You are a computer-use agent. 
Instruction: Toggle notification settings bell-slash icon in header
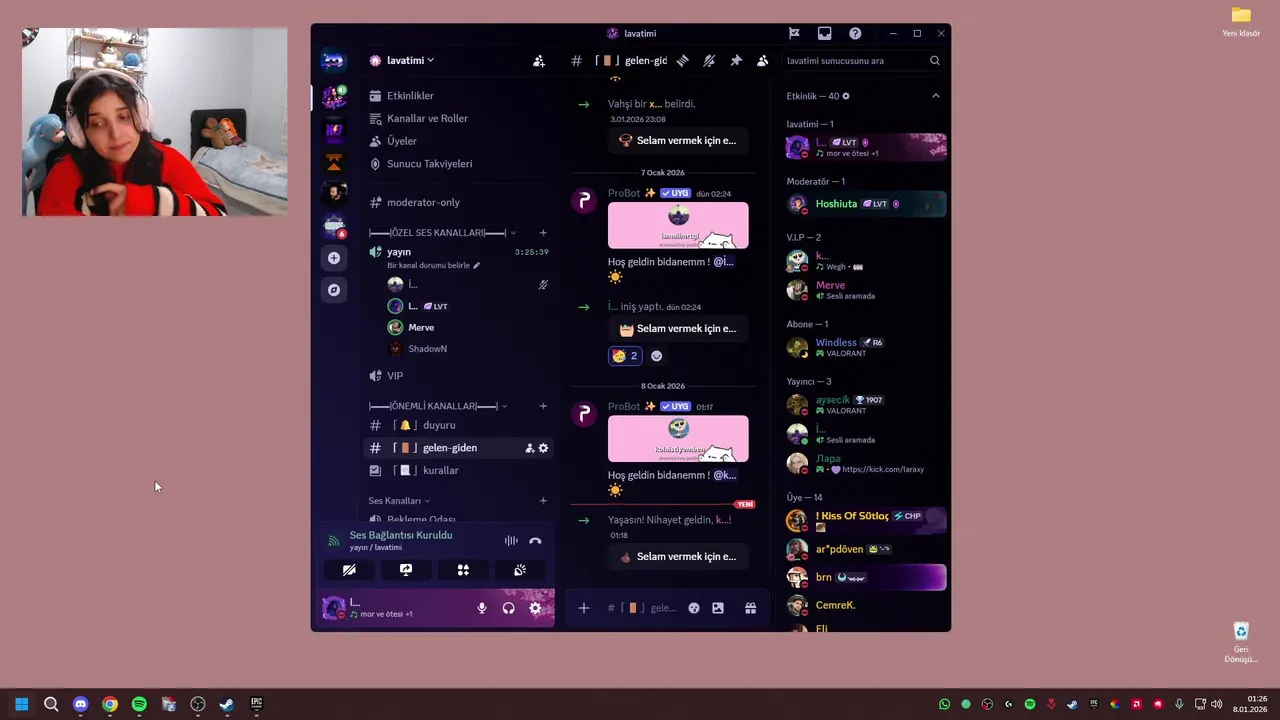pos(709,61)
